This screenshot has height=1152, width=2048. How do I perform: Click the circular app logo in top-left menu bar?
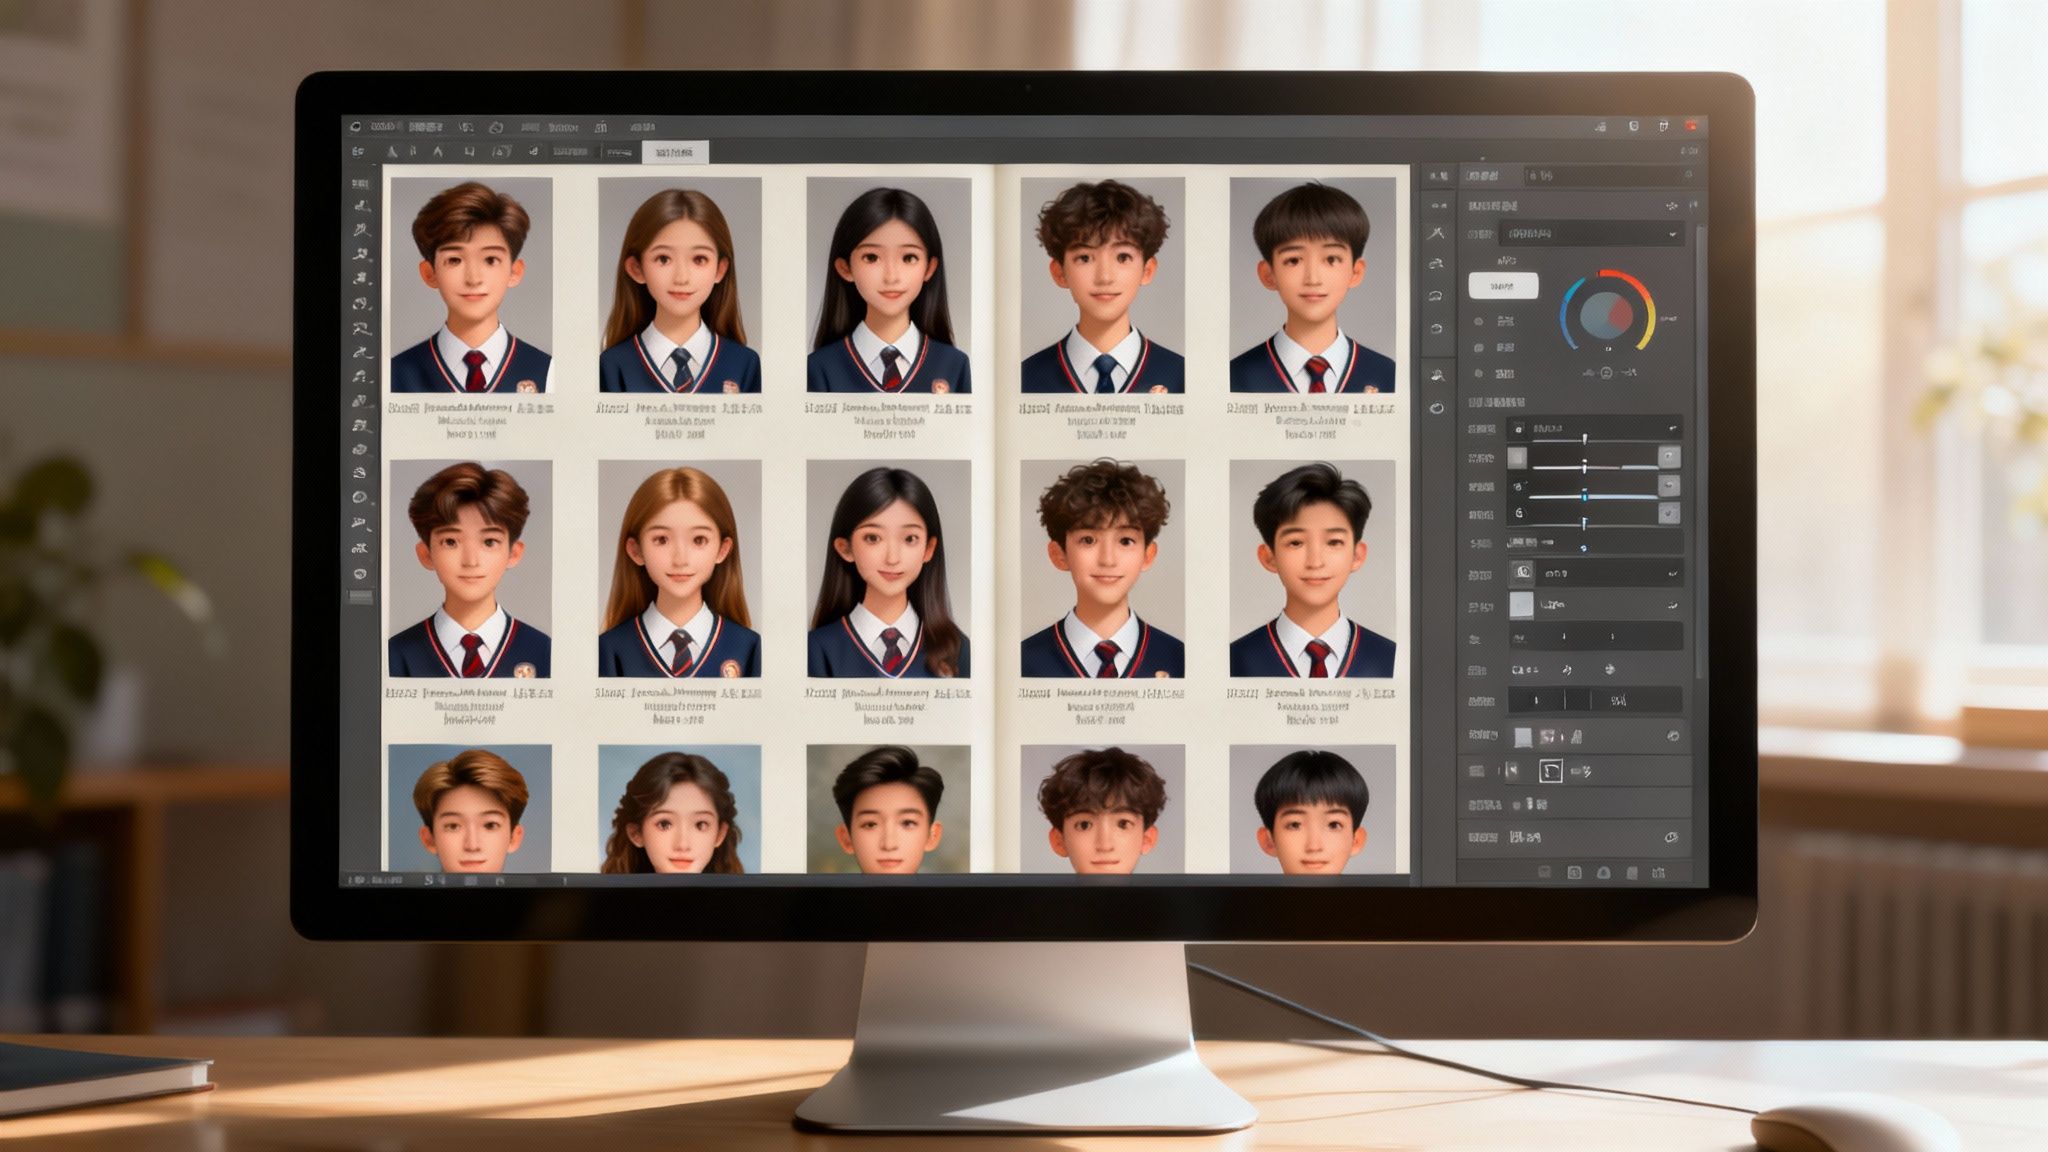point(356,128)
